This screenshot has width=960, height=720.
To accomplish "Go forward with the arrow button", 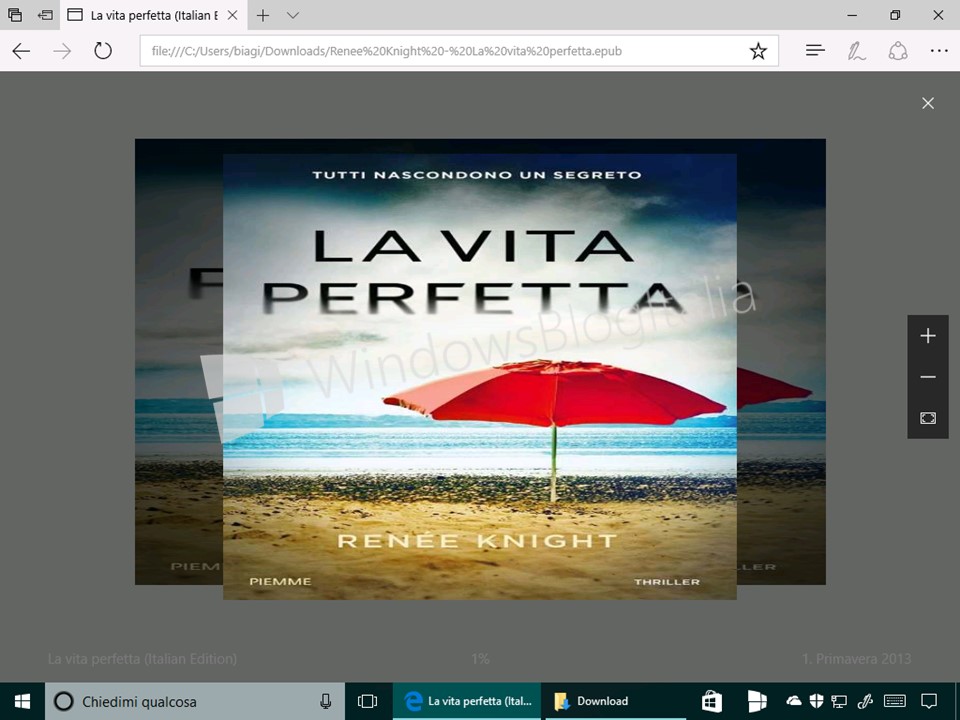I will (x=62, y=51).
